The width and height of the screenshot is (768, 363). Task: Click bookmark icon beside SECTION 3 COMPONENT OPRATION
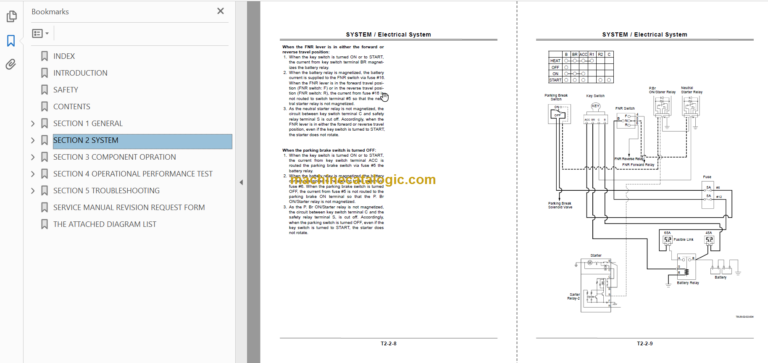tap(44, 157)
